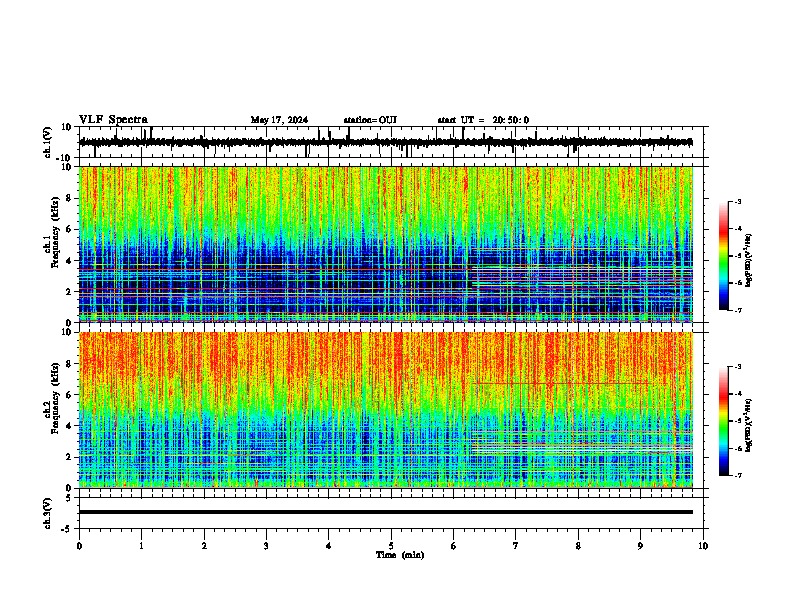Click the '9' tick label on time axis
Screen dimensions: 792x612
pos(640,546)
